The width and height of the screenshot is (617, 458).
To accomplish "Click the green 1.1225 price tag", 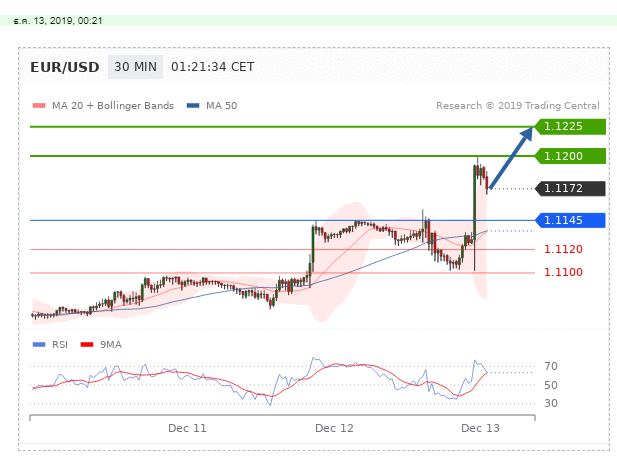I will point(570,126).
